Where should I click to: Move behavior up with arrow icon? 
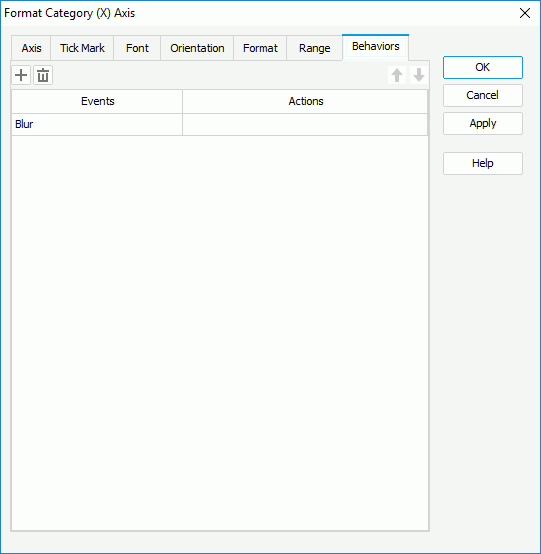[397, 75]
